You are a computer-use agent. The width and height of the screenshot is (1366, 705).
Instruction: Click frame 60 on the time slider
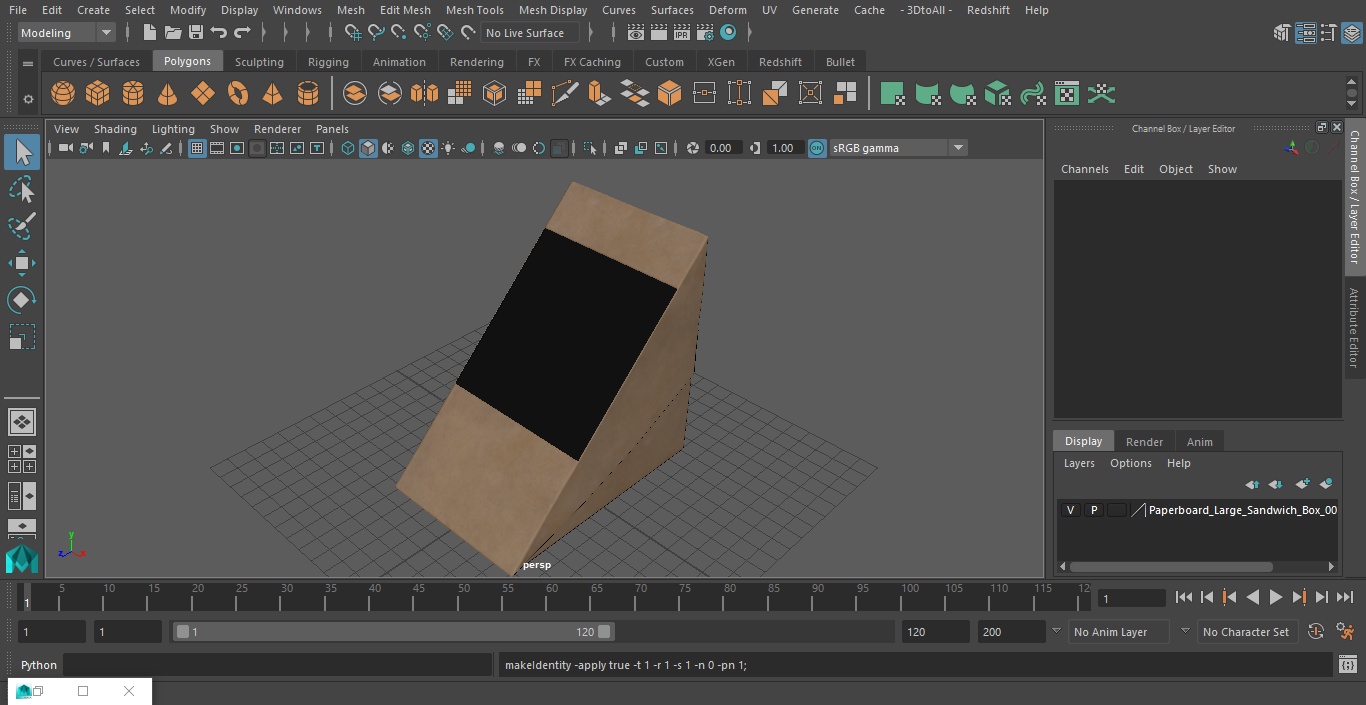[552, 596]
